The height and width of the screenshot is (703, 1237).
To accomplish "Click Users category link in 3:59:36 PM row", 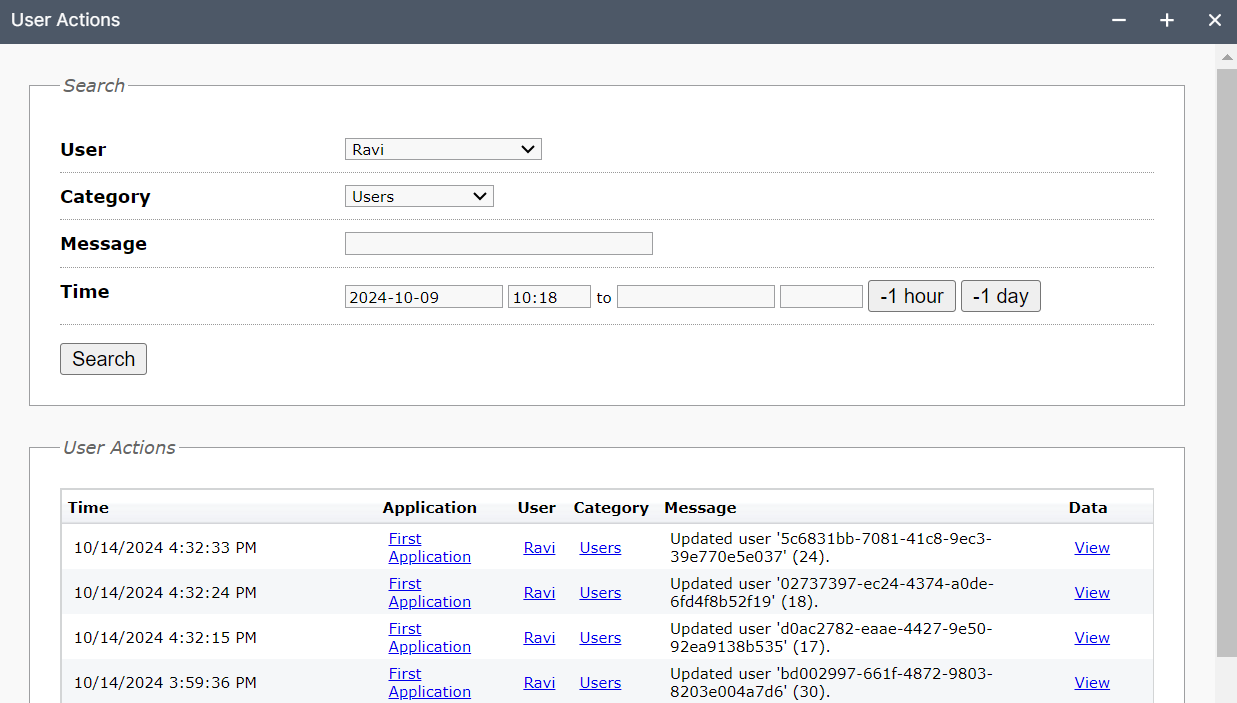I will (600, 683).
